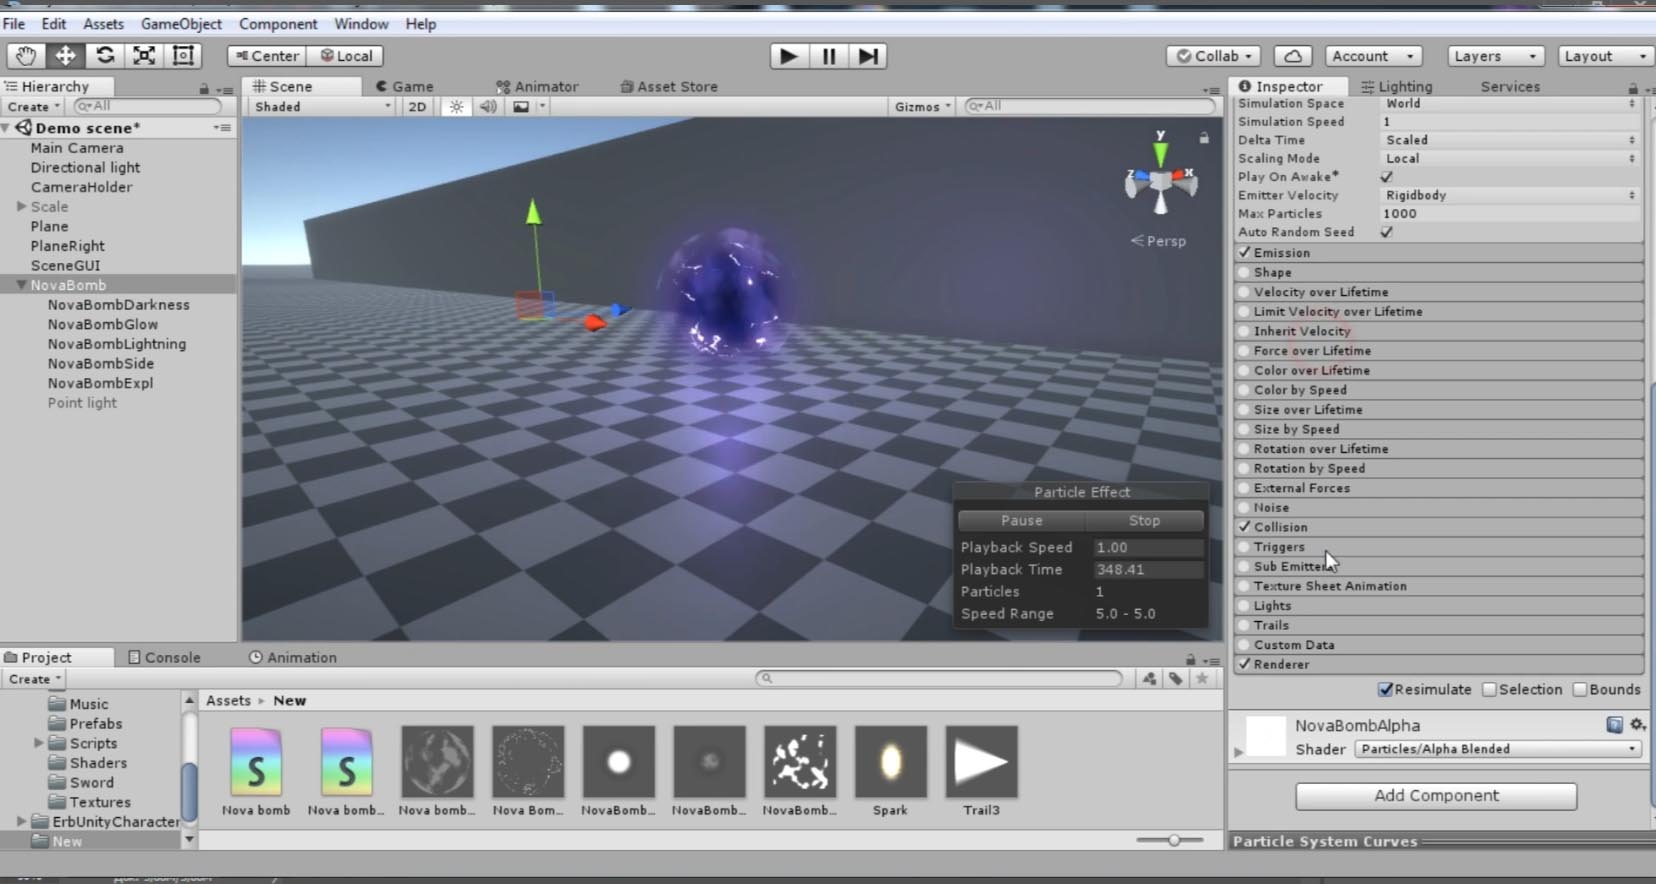
Task: Select the Rotate tool
Action: (x=104, y=56)
